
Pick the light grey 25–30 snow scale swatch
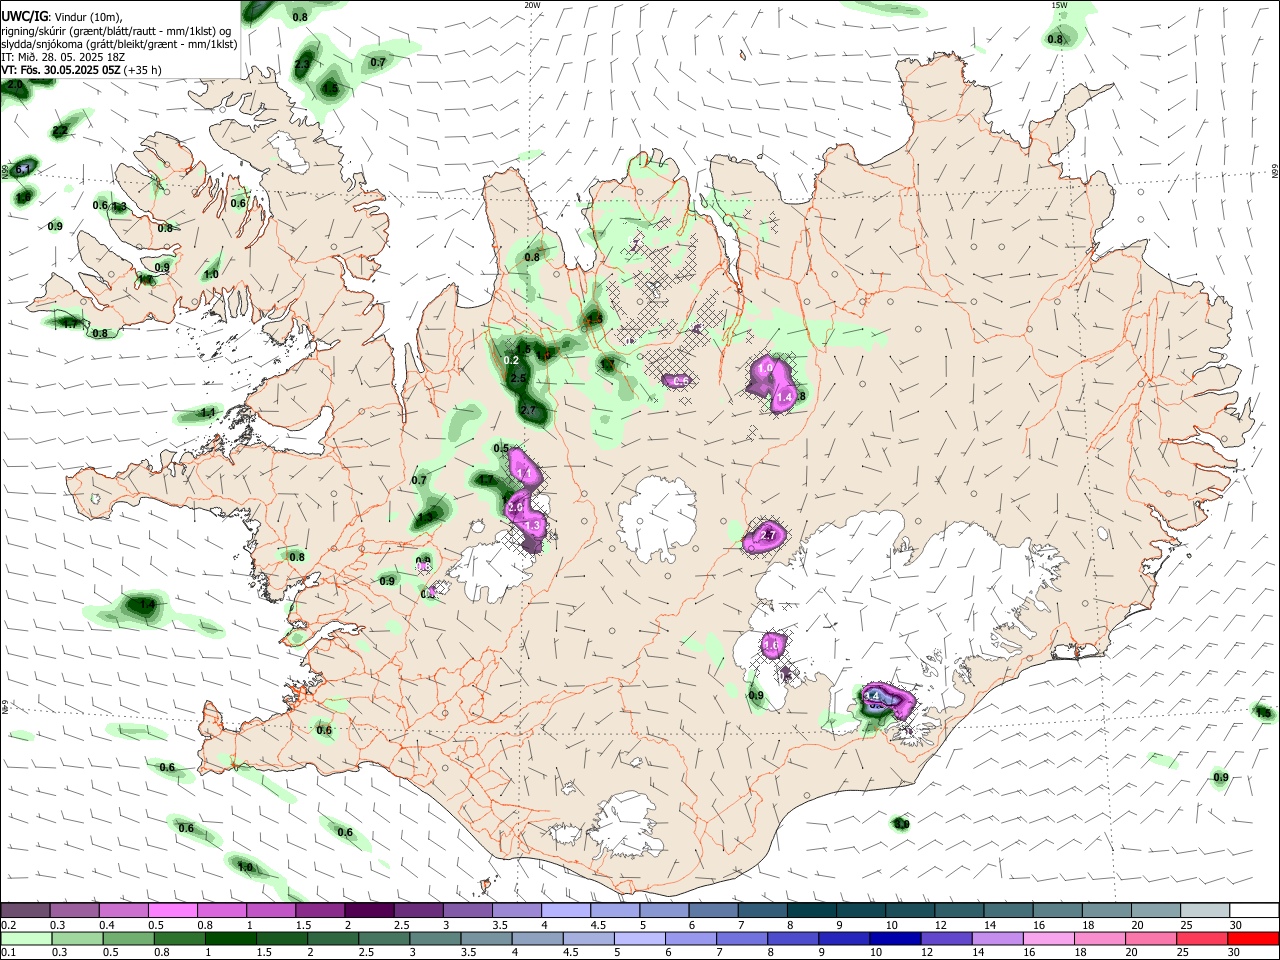pyautogui.click(x=1205, y=911)
